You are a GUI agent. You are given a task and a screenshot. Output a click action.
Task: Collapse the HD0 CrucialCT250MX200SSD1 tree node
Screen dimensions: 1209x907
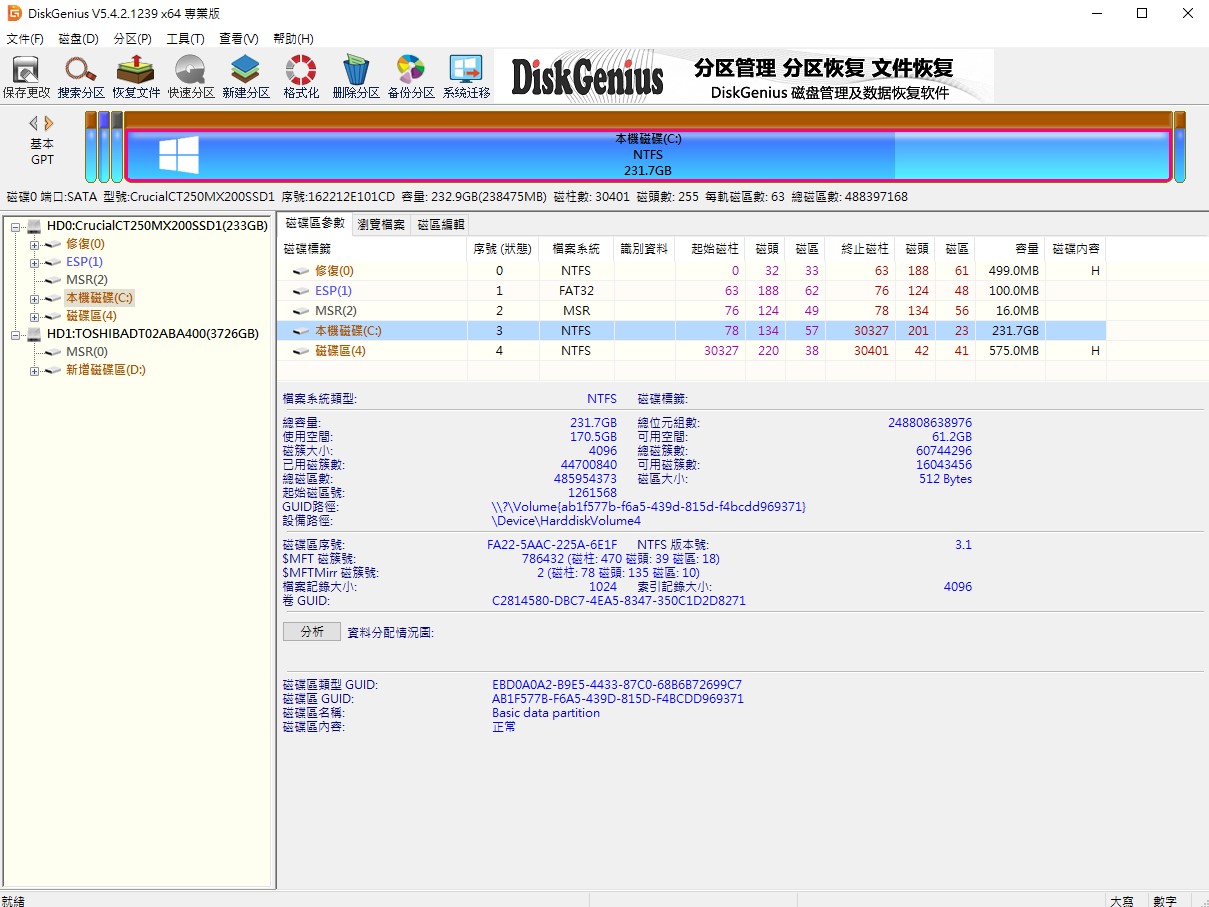tap(16, 226)
